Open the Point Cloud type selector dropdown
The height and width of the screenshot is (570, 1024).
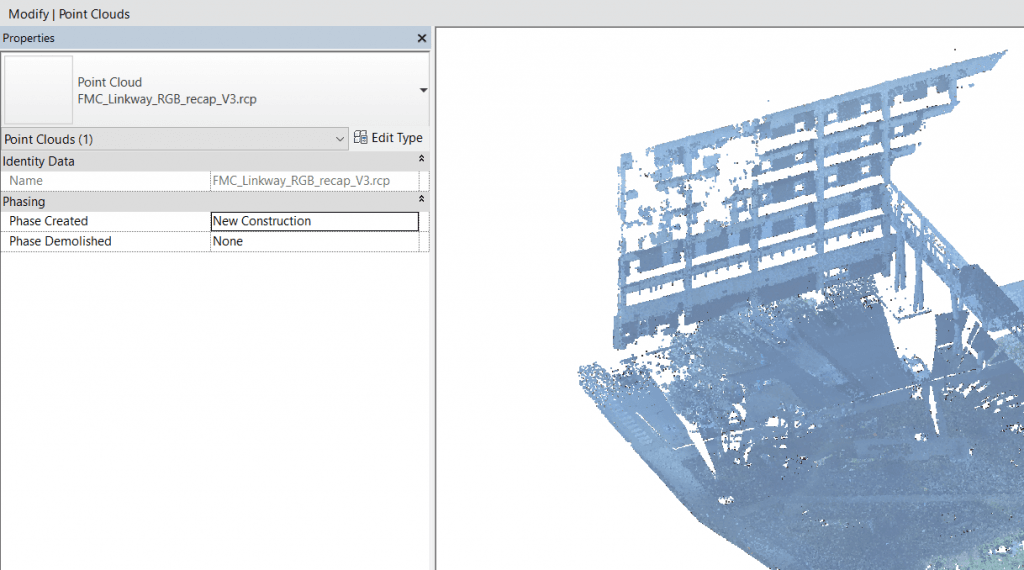click(423, 90)
